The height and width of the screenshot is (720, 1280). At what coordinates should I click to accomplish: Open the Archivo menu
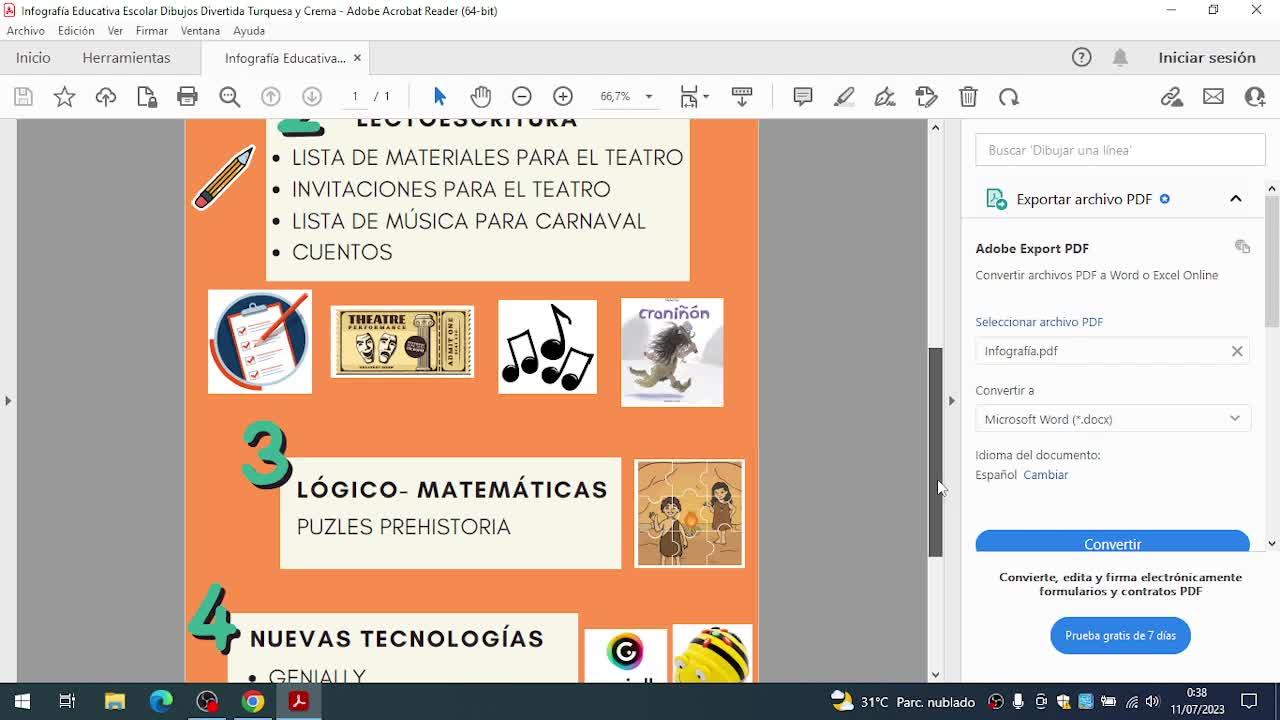pos(26,31)
